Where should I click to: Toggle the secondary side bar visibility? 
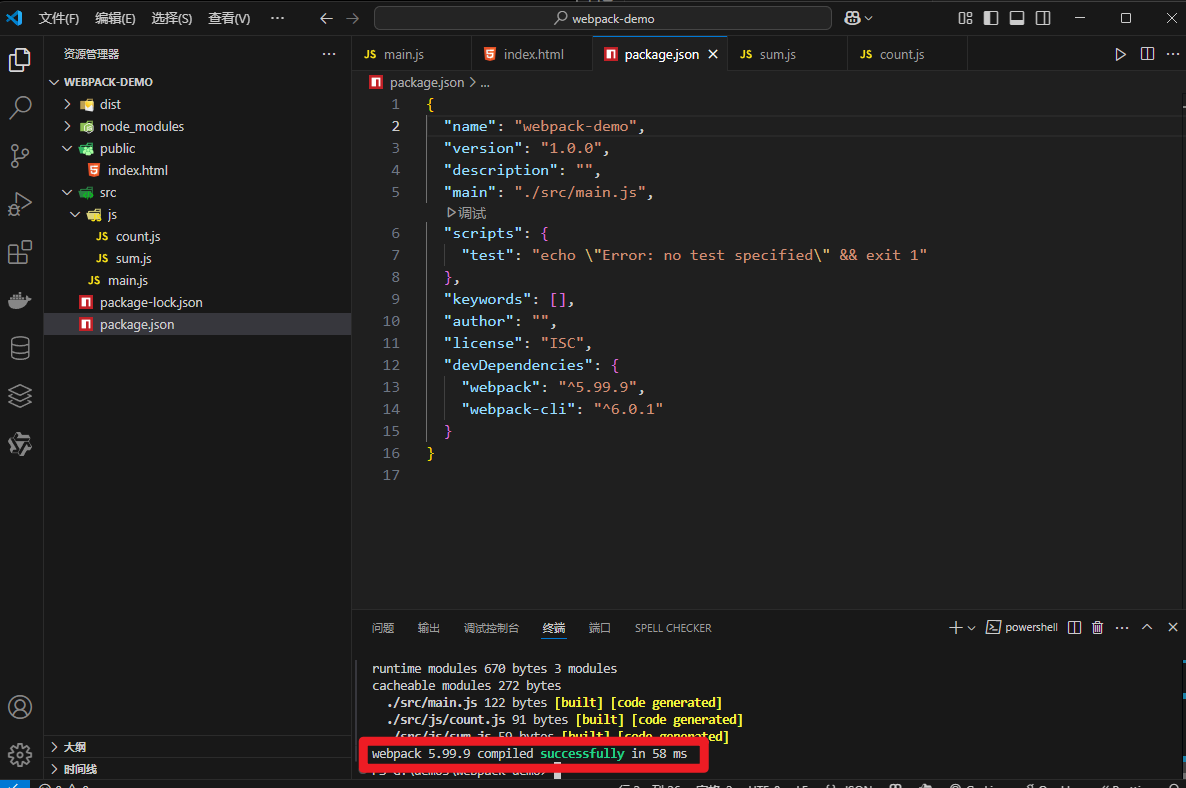[1043, 18]
